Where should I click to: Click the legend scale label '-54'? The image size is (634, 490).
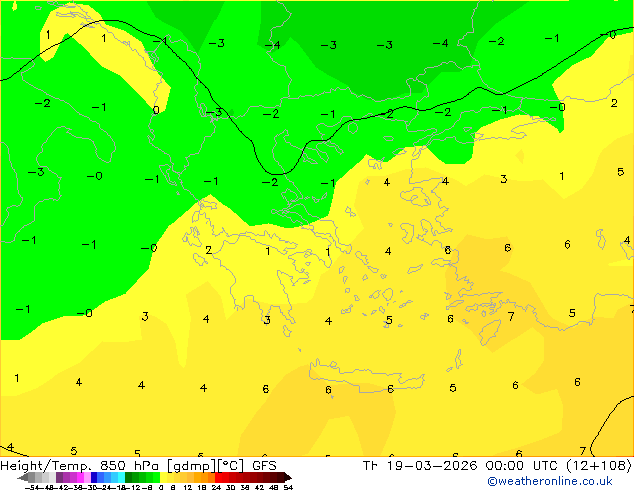(33, 488)
